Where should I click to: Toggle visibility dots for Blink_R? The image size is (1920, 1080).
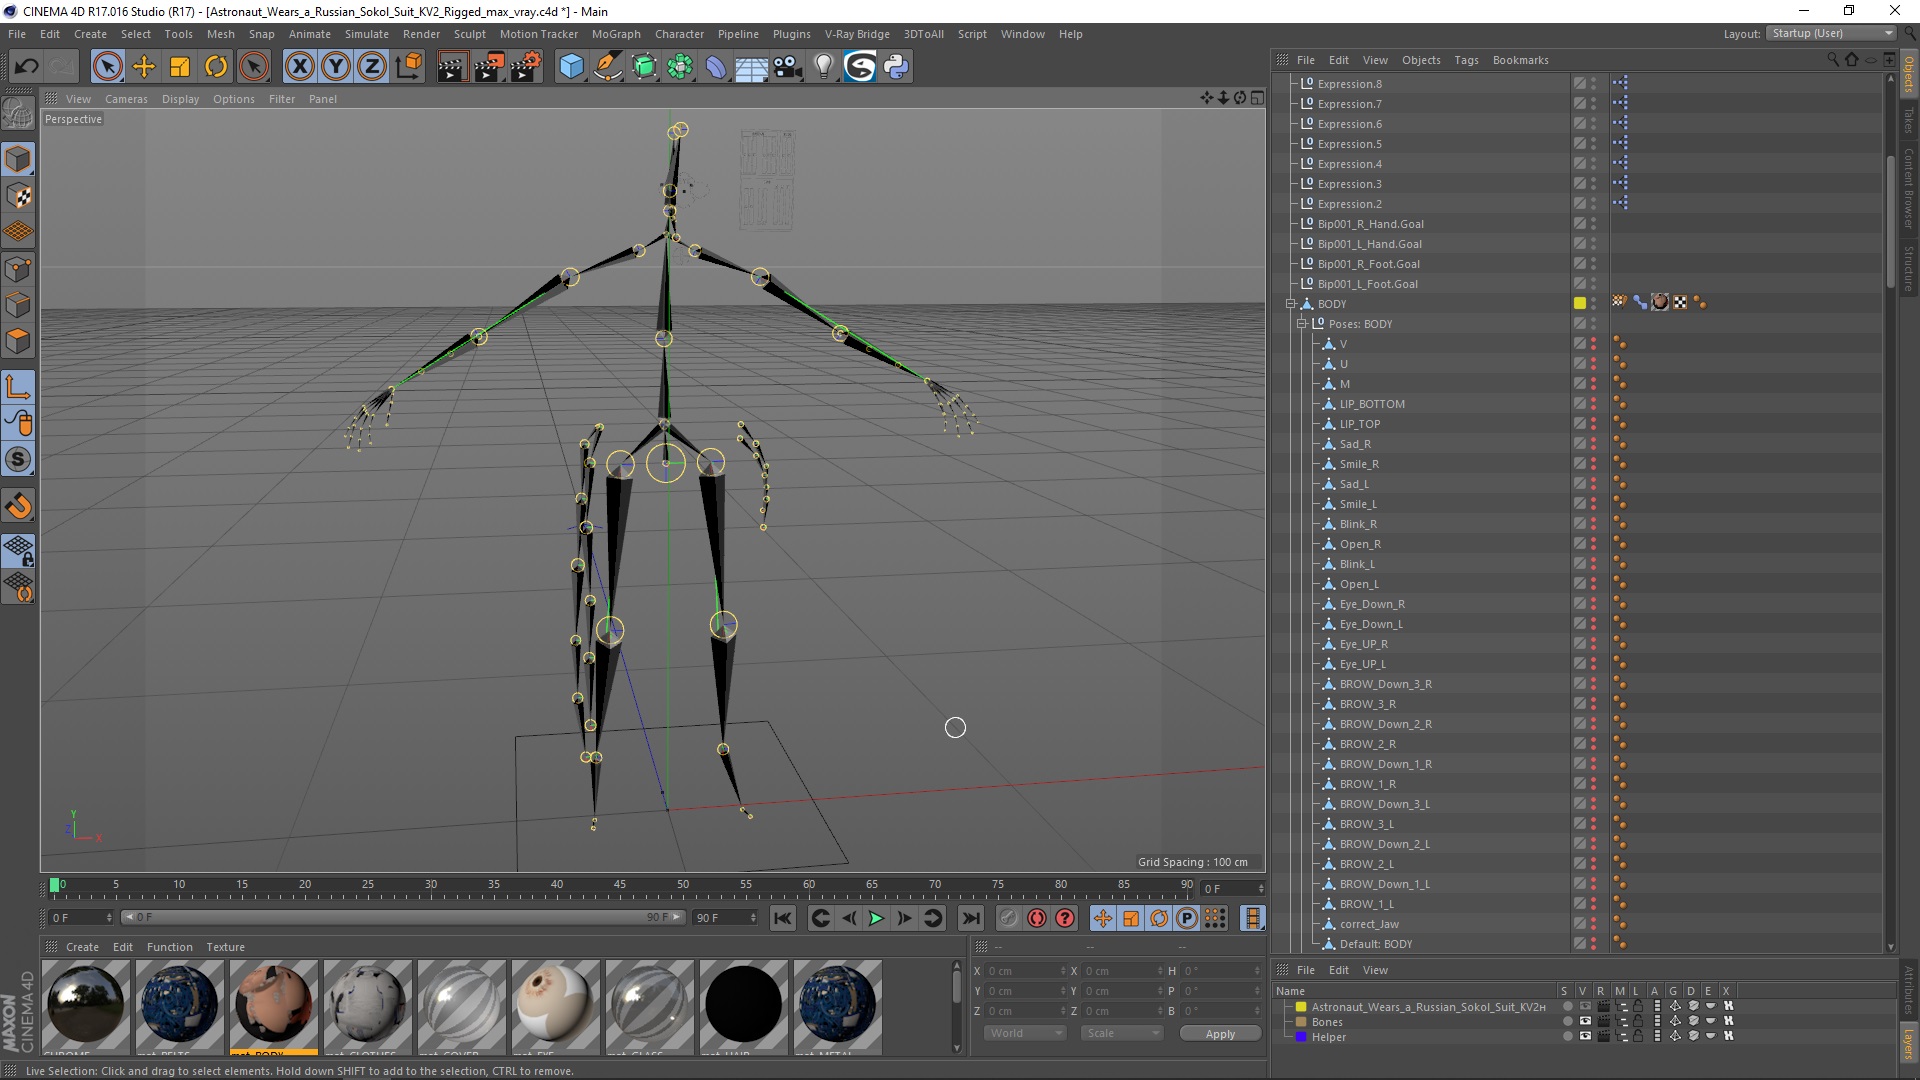[x=1593, y=524]
